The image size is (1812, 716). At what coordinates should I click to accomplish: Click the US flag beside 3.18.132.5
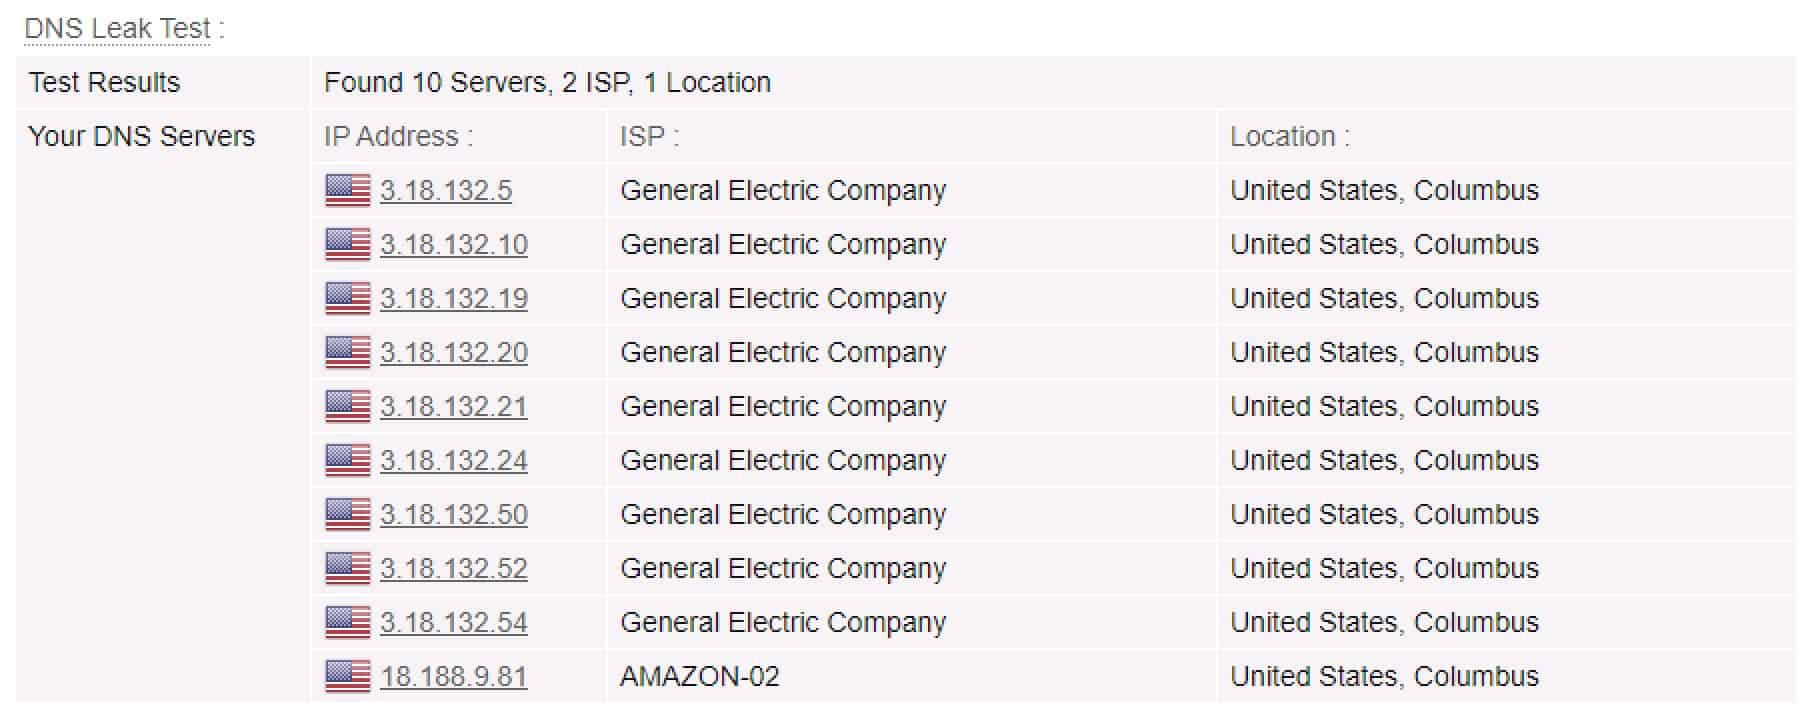(348, 190)
